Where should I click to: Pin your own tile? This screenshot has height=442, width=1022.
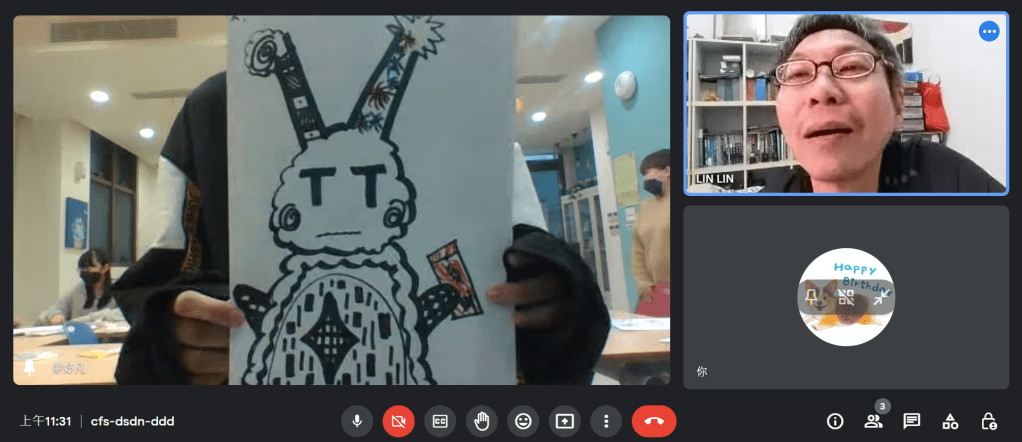tap(812, 297)
